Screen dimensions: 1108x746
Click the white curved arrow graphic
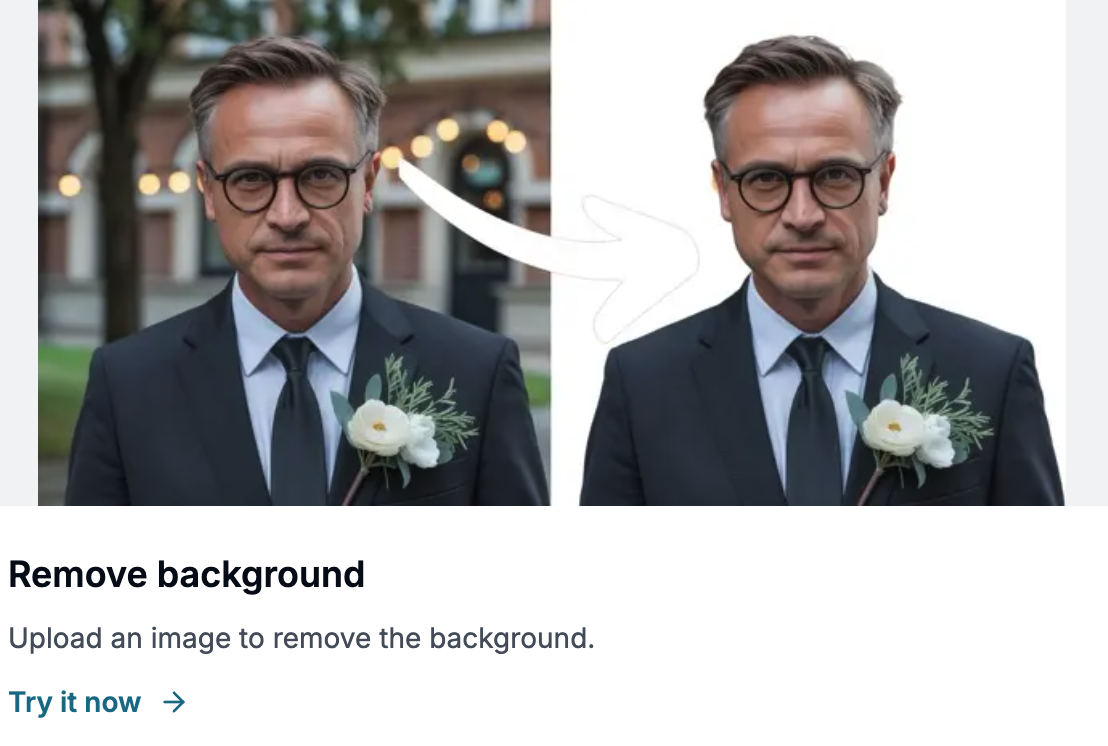(x=548, y=251)
